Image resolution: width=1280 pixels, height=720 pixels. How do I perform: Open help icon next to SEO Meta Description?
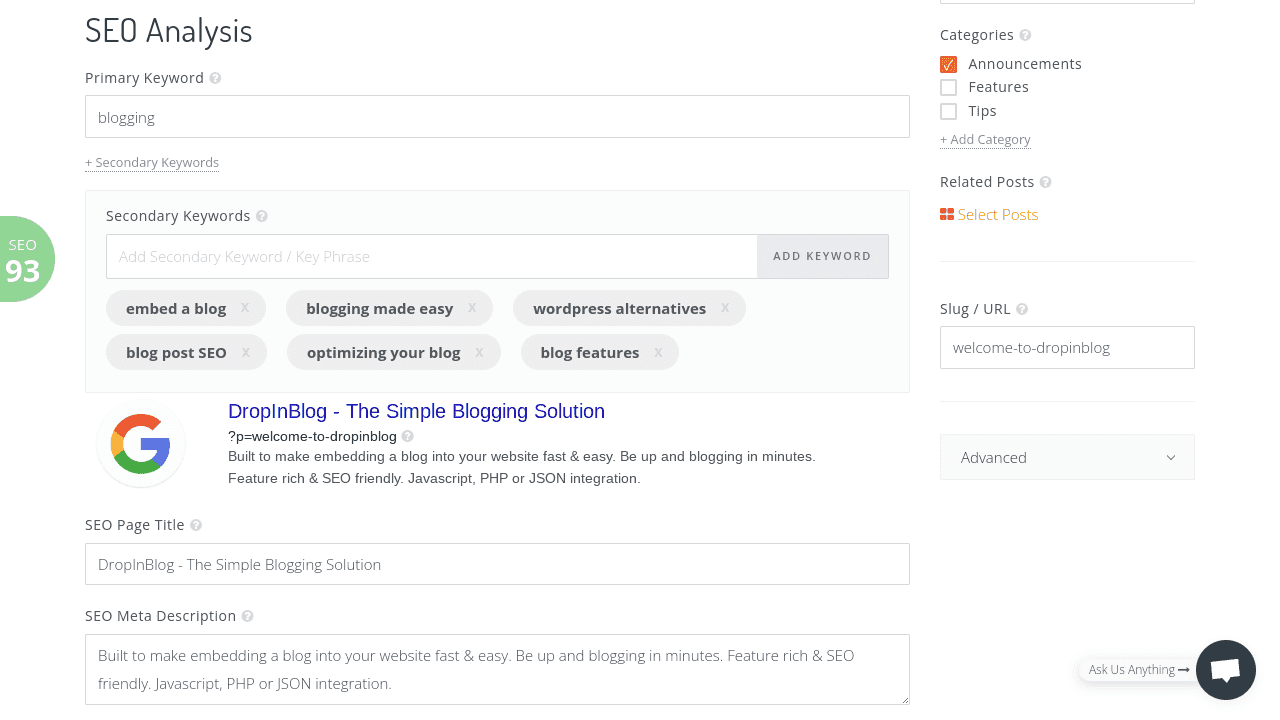tap(247, 616)
